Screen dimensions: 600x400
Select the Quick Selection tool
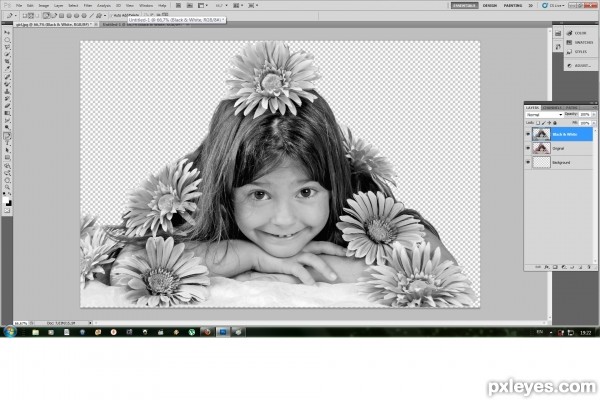click(7, 54)
